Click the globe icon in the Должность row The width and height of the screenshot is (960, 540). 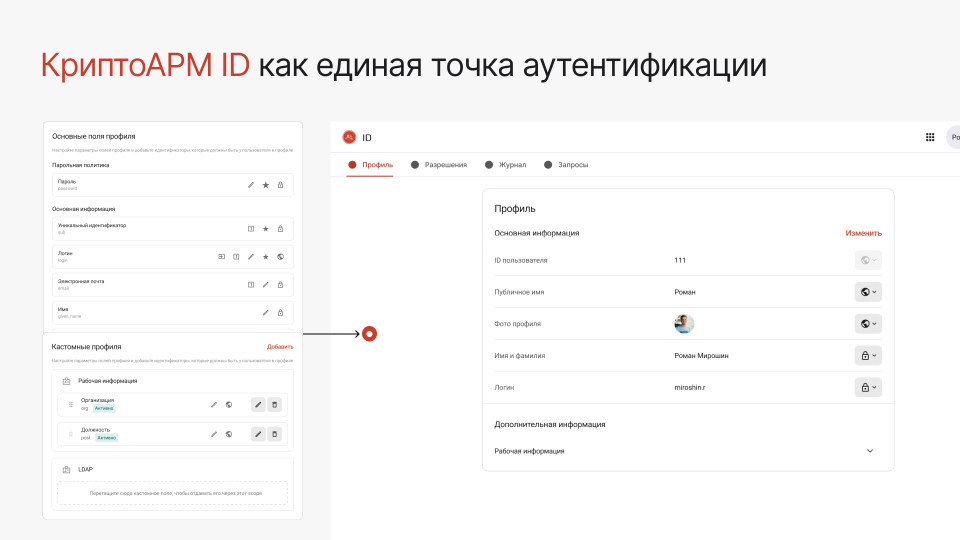pos(229,434)
